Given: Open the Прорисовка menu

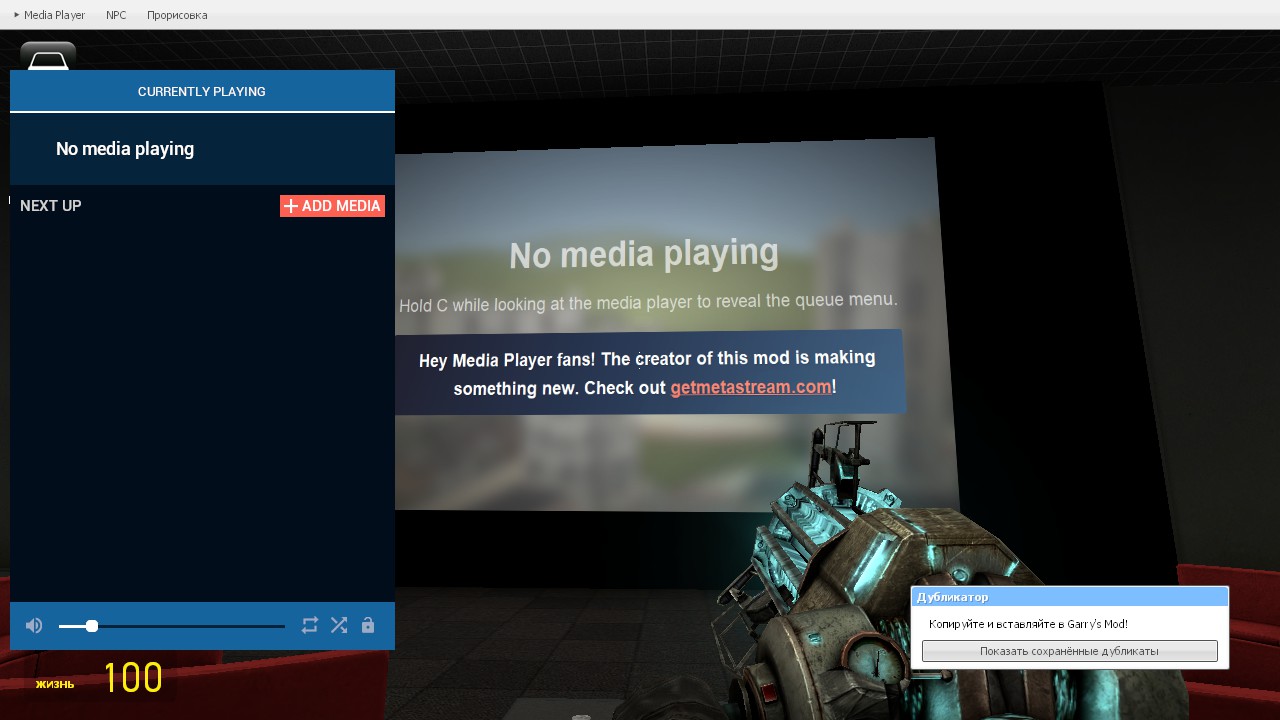Looking at the screenshot, I should (x=177, y=15).
